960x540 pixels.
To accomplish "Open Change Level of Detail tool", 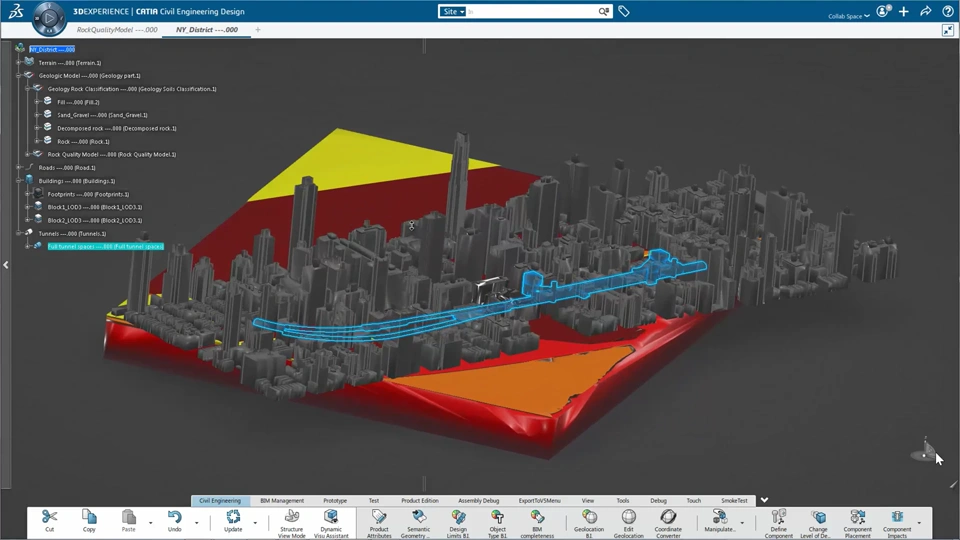I will coord(818,517).
